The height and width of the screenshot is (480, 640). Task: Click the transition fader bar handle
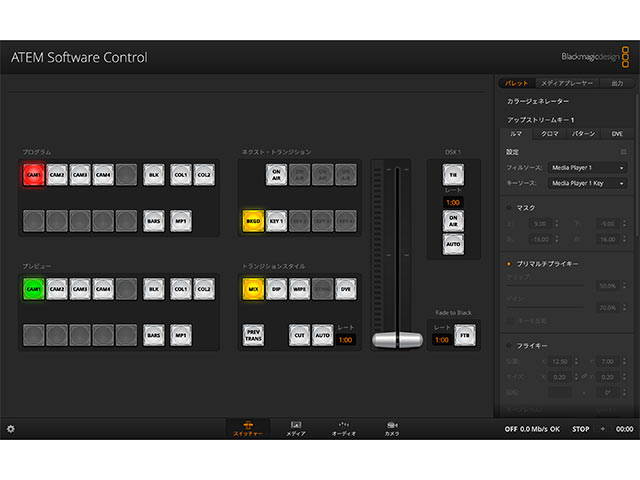tap(397, 340)
